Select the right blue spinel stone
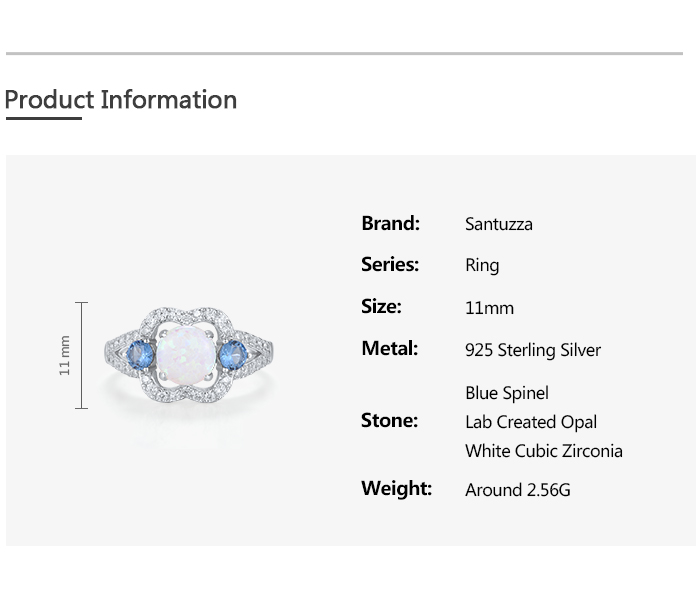This screenshot has height=607, width=700. [x=233, y=353]
